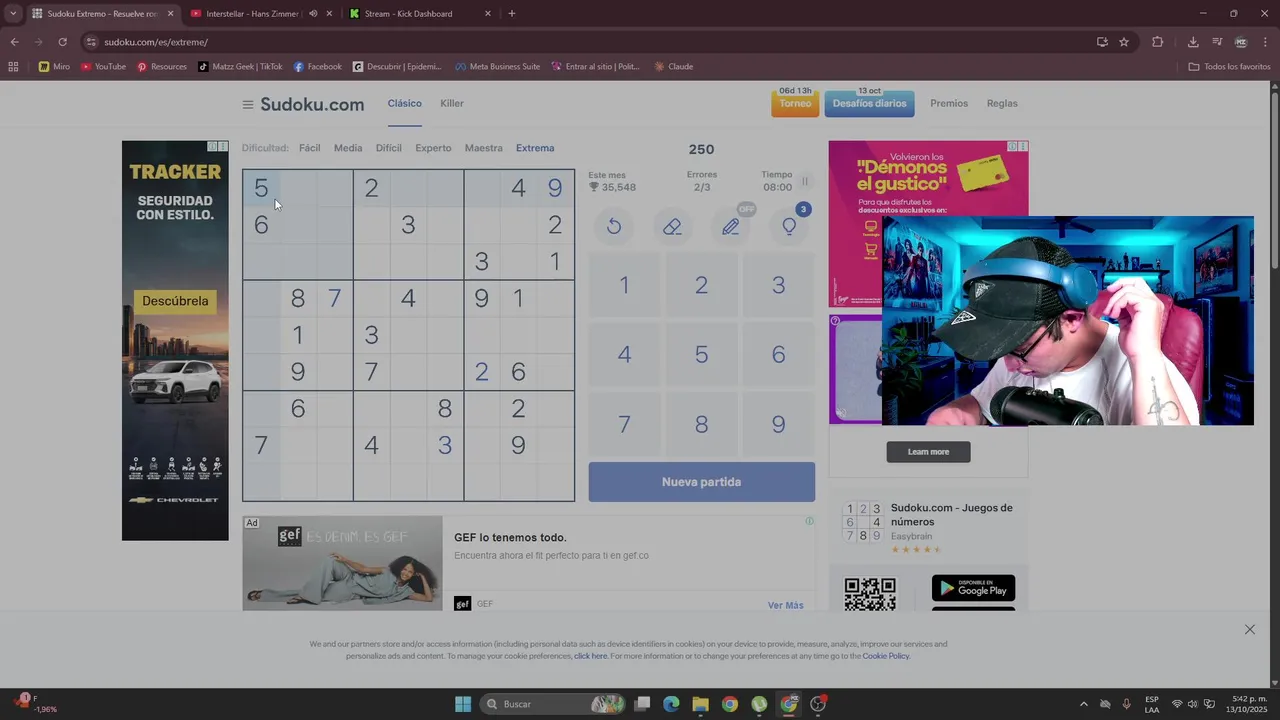The width and height of the screenshot is (1280, 720).
Task: Select the eraser tool icon
Action: pyautogui.click(x=672, y=227)
